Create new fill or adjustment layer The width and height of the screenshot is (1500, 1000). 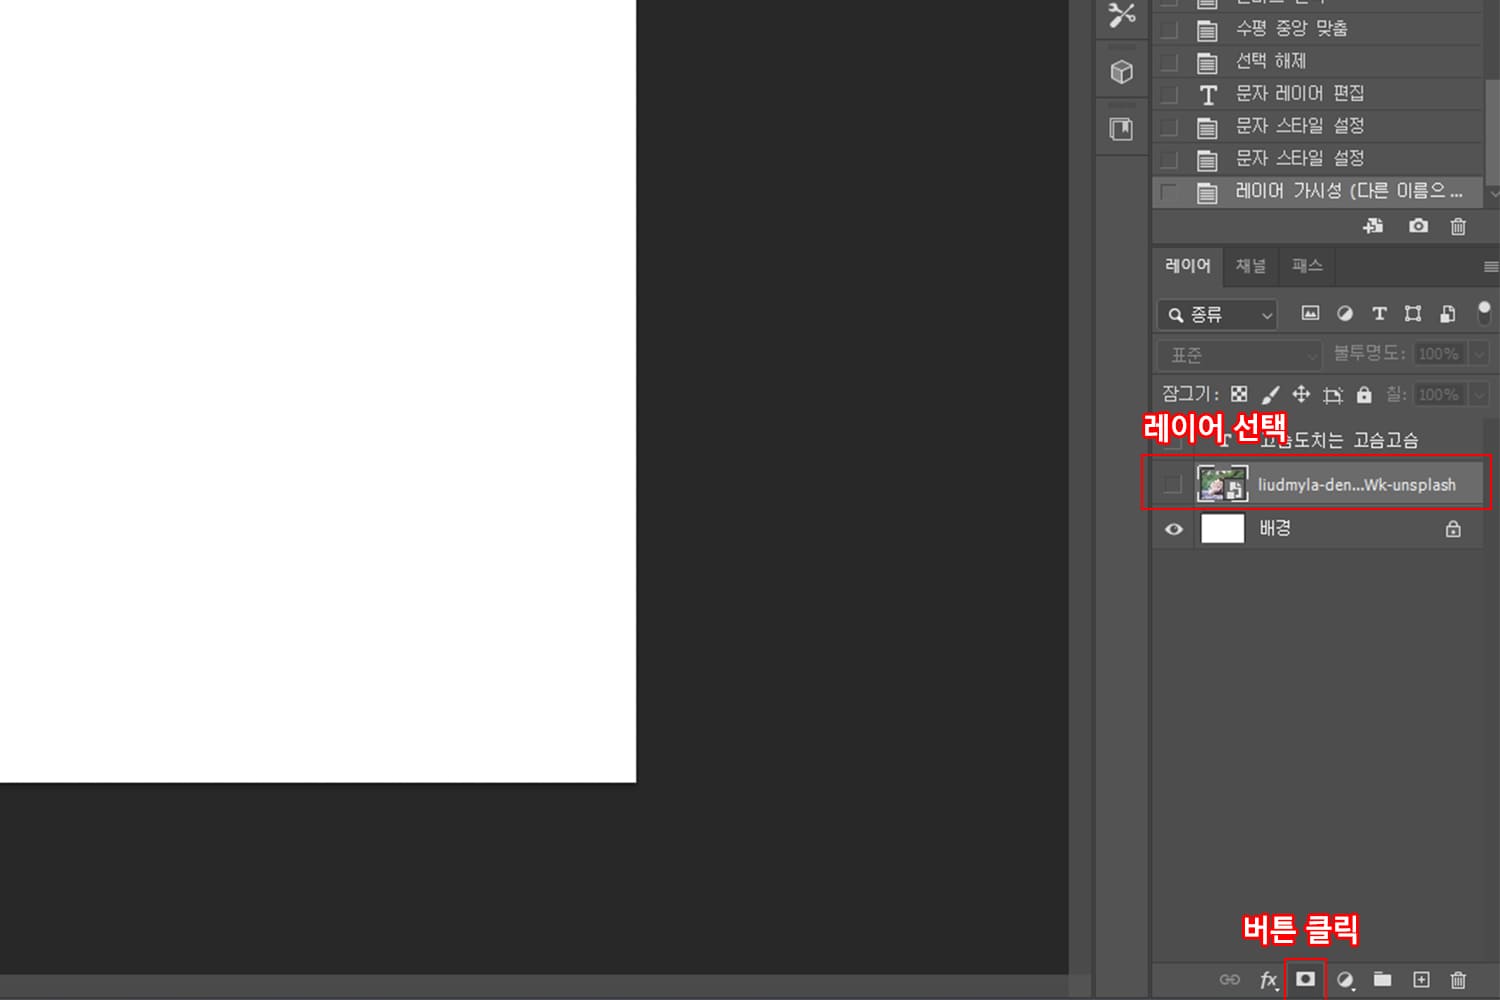[x=1346, y=980]
